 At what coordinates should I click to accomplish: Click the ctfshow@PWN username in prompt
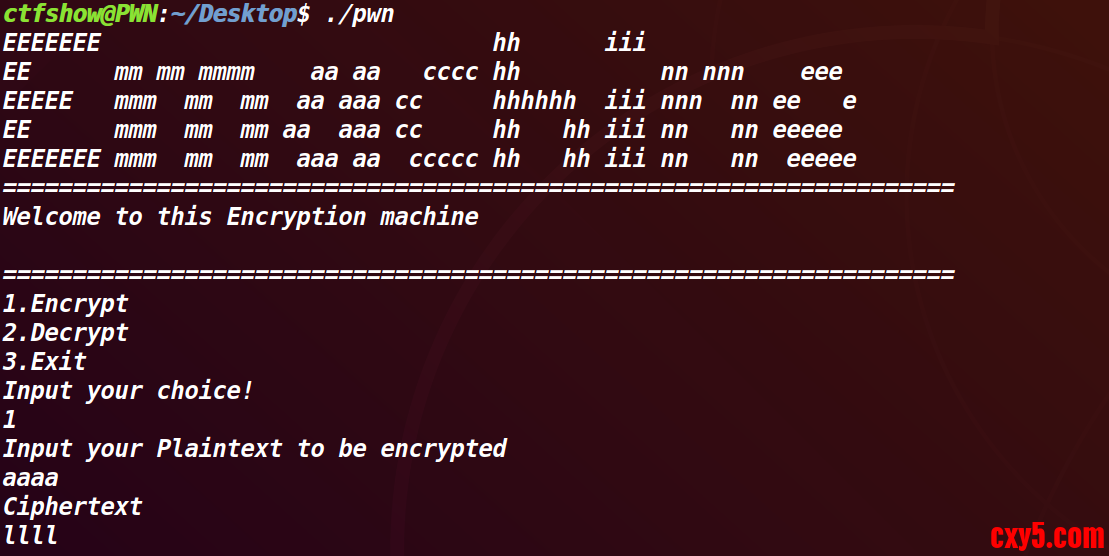[79, 14]
